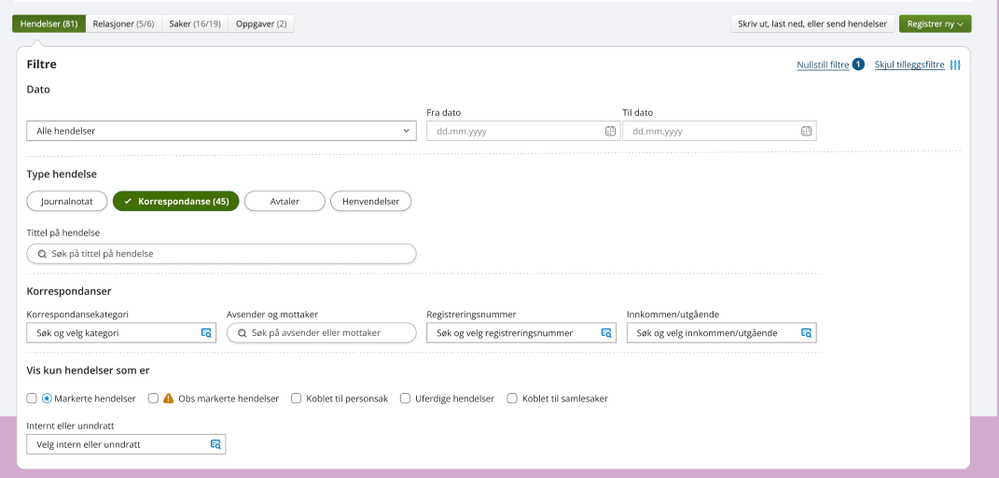Toggle the Journalnotat filter chip

point(68,201)
